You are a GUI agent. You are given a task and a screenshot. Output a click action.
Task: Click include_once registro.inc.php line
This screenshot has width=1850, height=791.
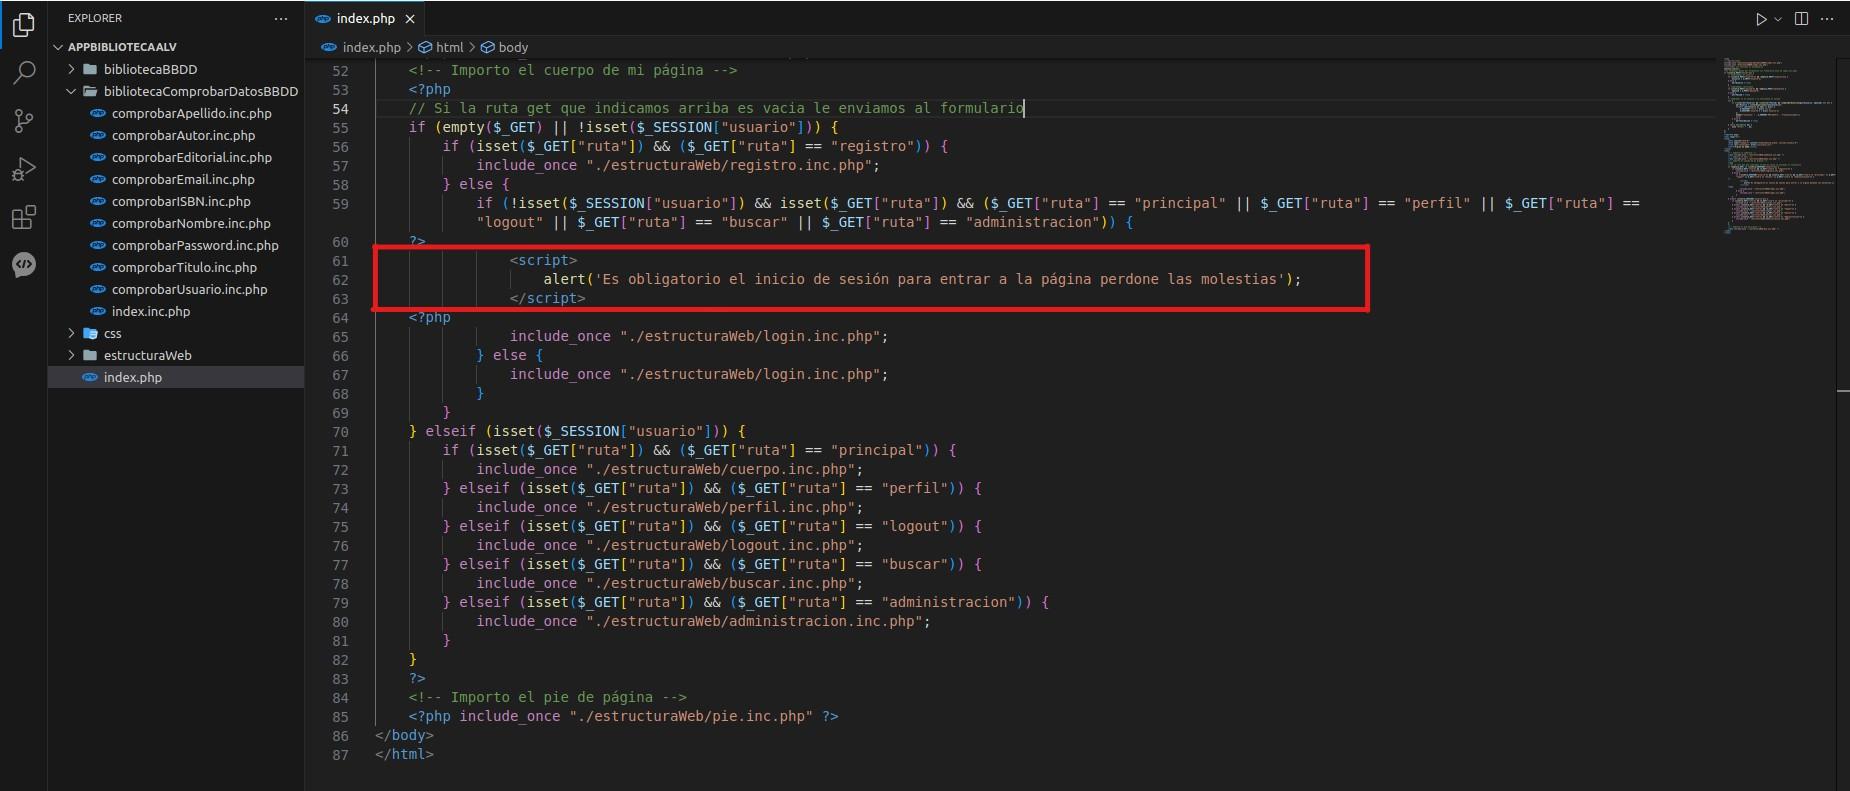pos(678,165)
